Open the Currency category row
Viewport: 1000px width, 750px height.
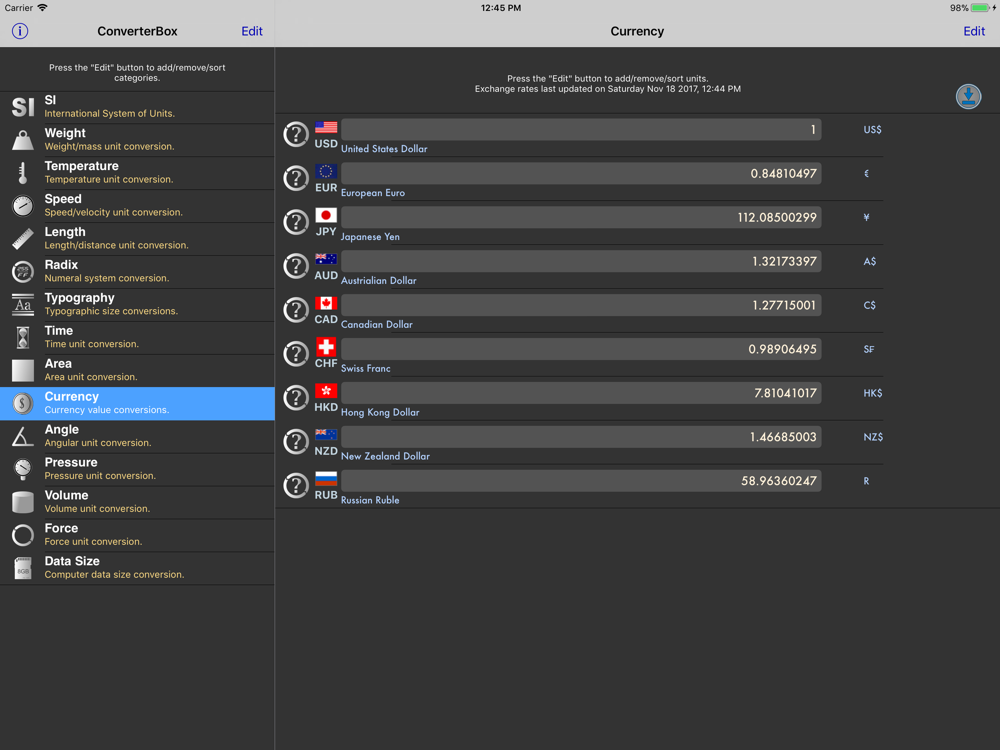pos(137,403)
